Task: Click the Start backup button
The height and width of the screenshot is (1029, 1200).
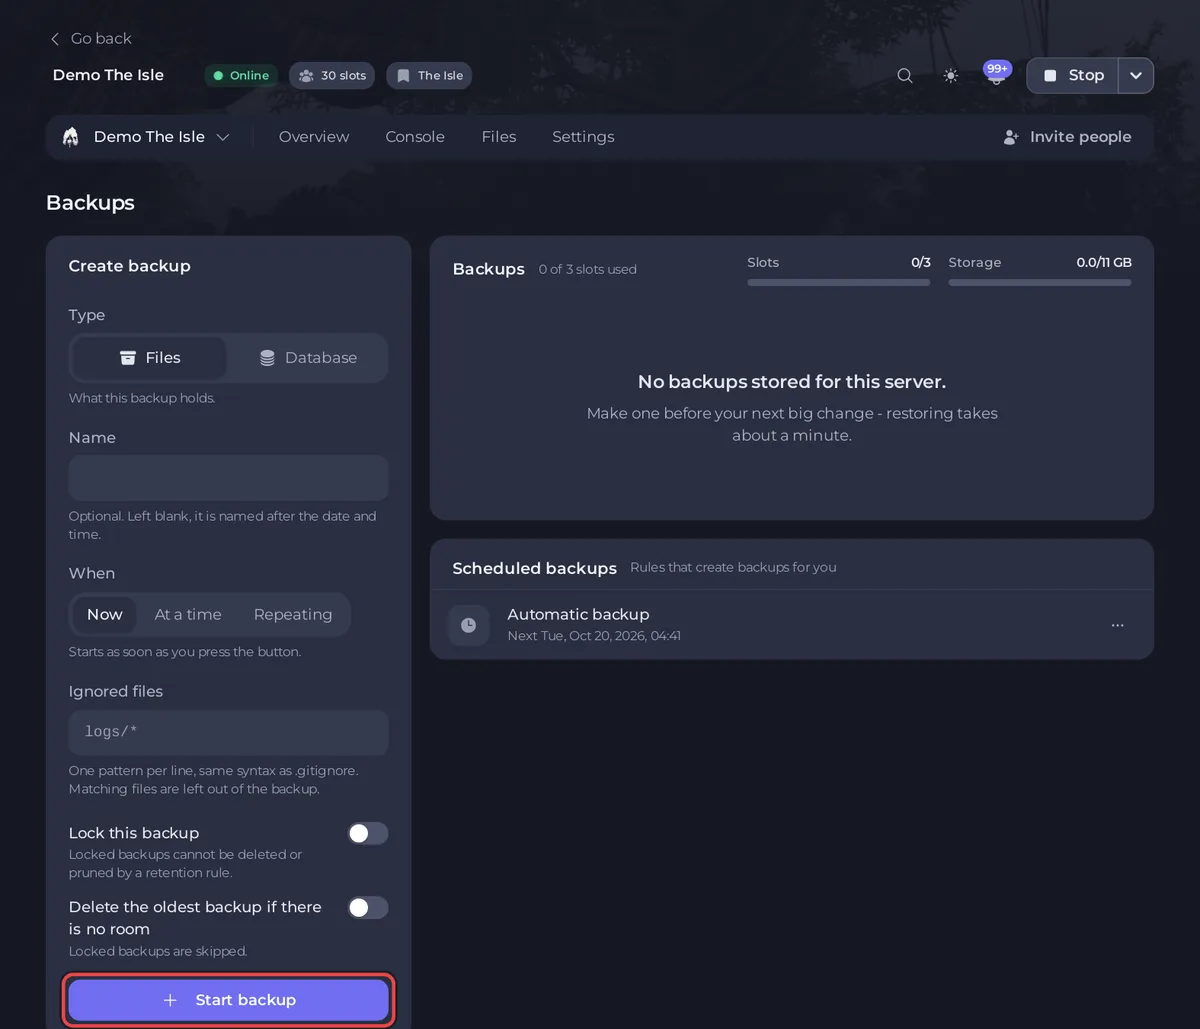Action: pos(228,1000)
